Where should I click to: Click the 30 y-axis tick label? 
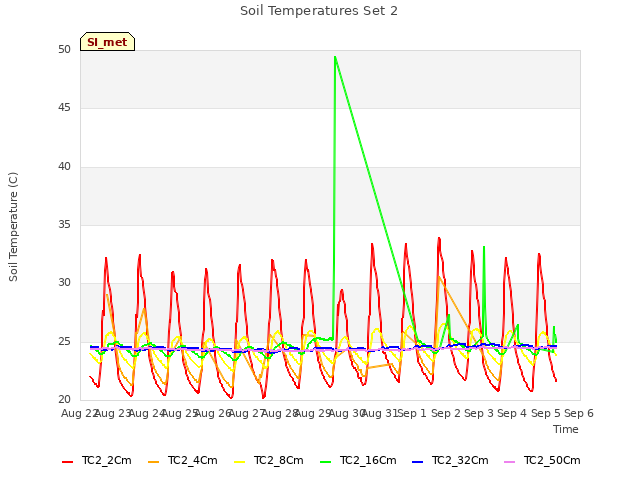coord(64,283)
